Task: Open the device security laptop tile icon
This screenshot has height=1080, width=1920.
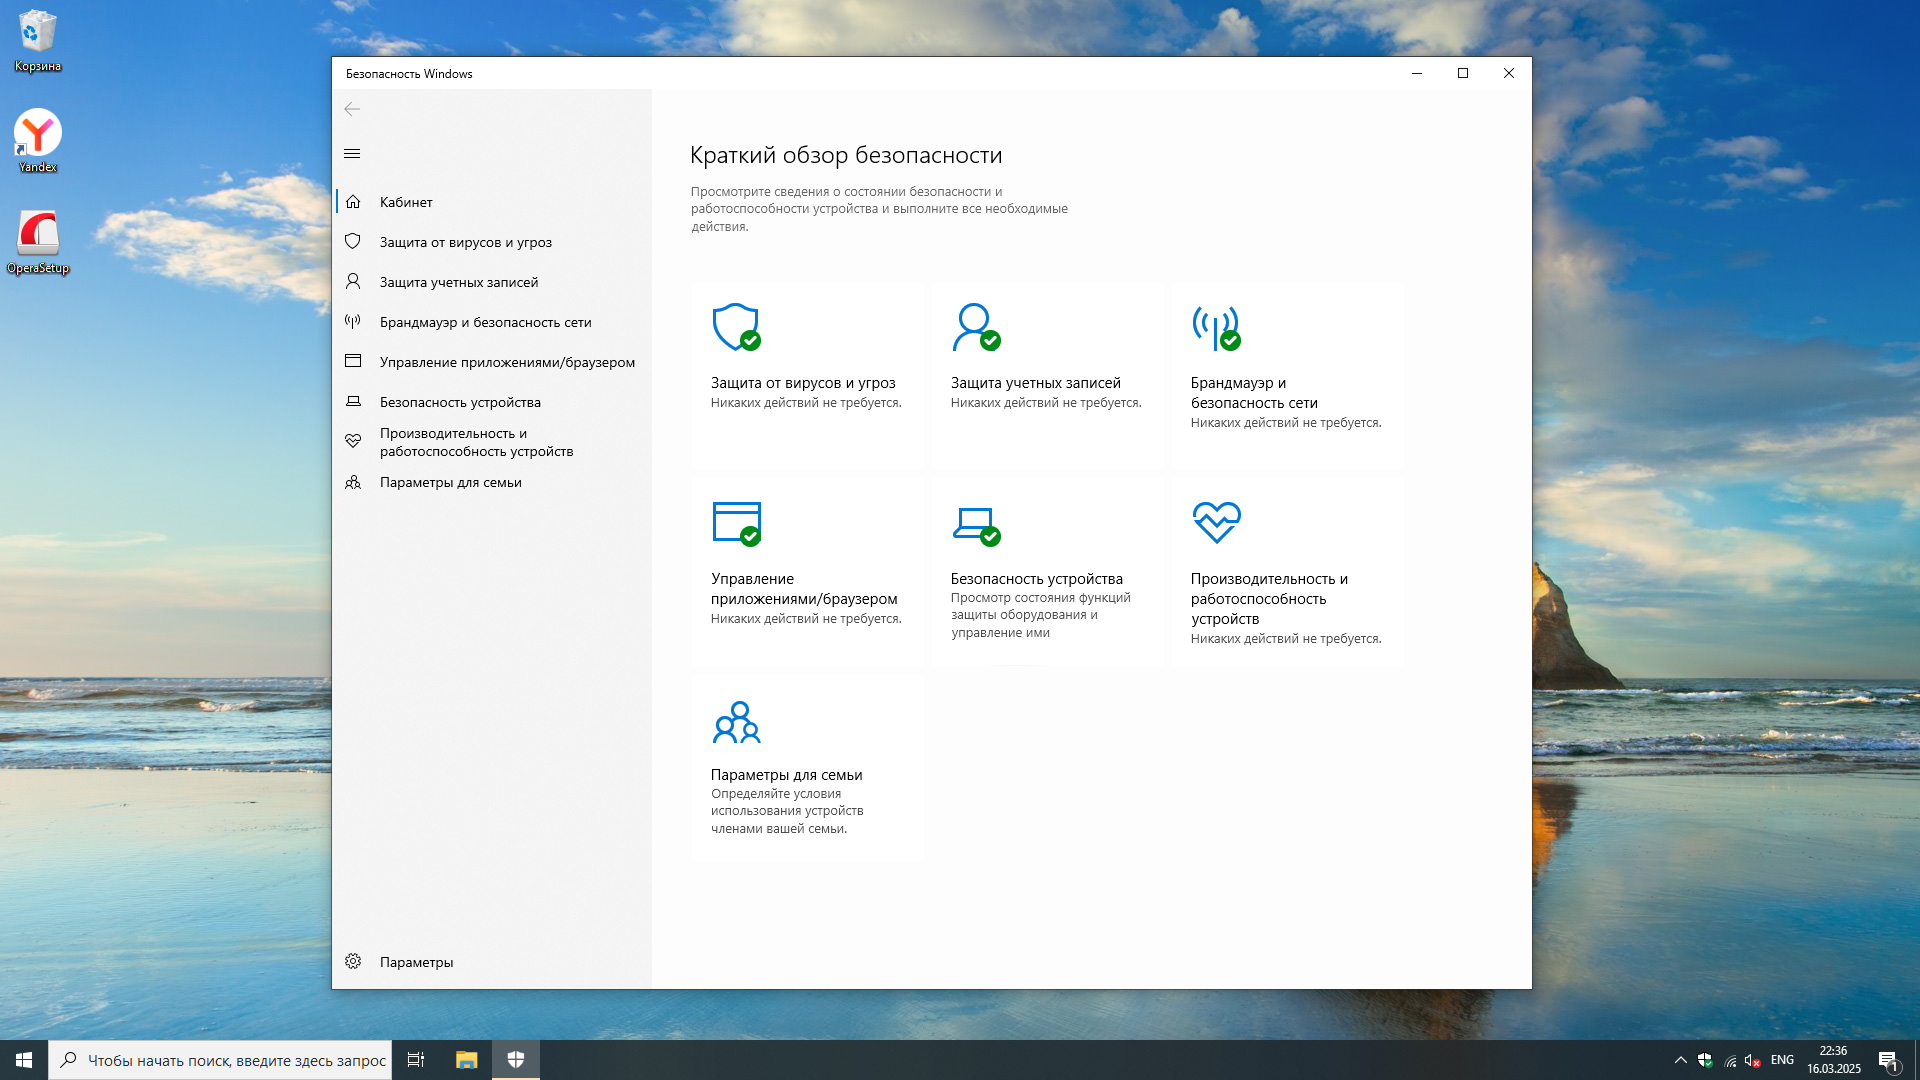Action: click(975, 523)
